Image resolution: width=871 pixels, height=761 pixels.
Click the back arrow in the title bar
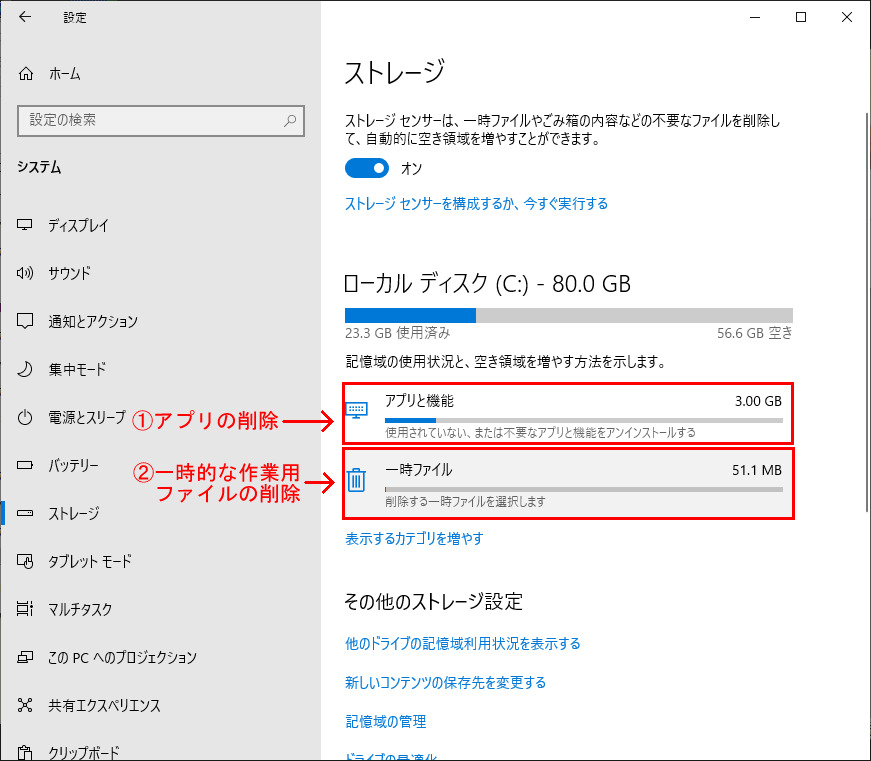point(25,17)
